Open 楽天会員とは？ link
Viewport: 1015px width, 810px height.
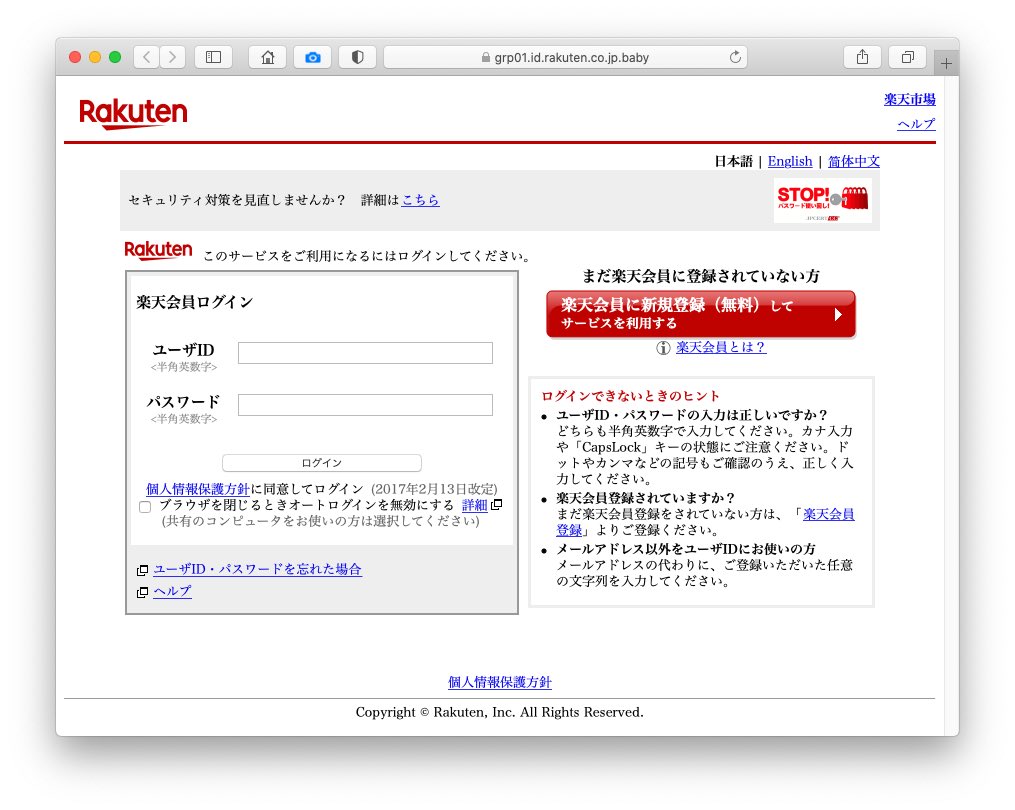(721, 347)
